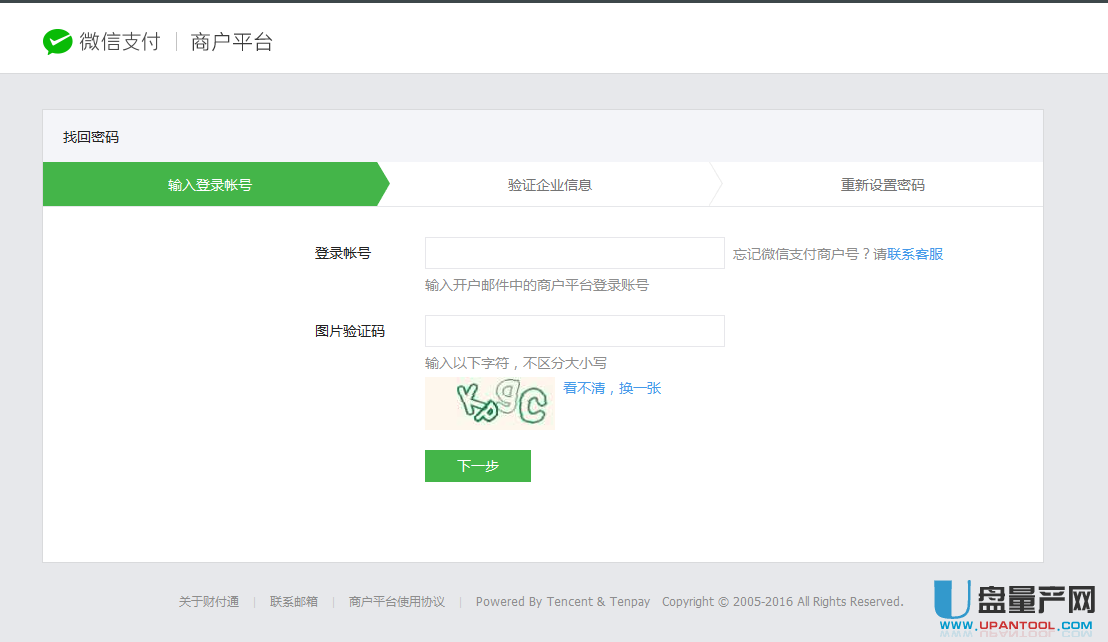Click the 找回密码 panel heading
Image resolution: width=1108 pixels, height=642 pixels.
tap(91, 137)
